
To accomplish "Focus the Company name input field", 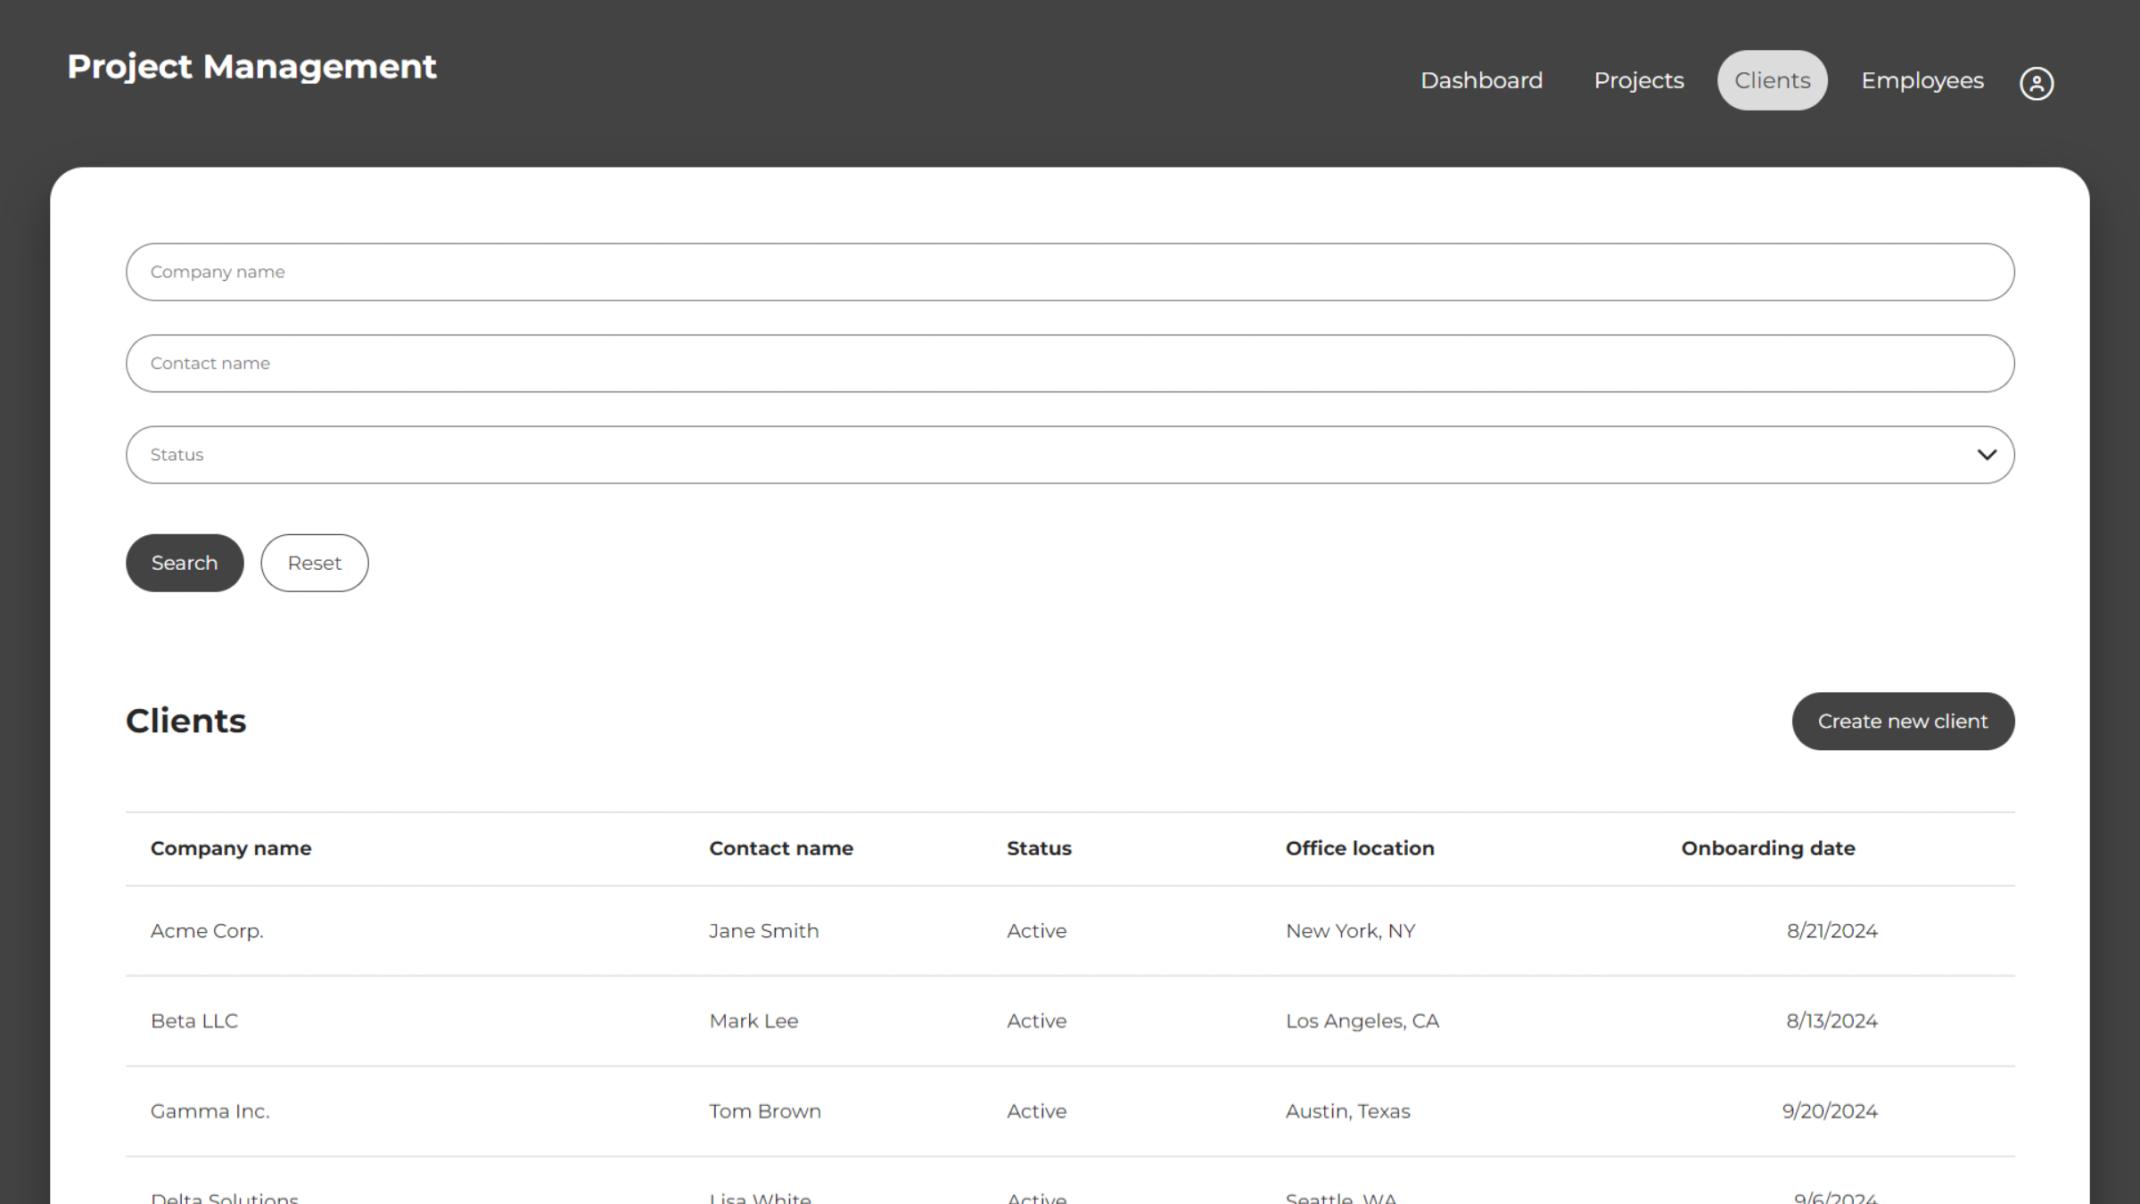I will pos(1070,271).
